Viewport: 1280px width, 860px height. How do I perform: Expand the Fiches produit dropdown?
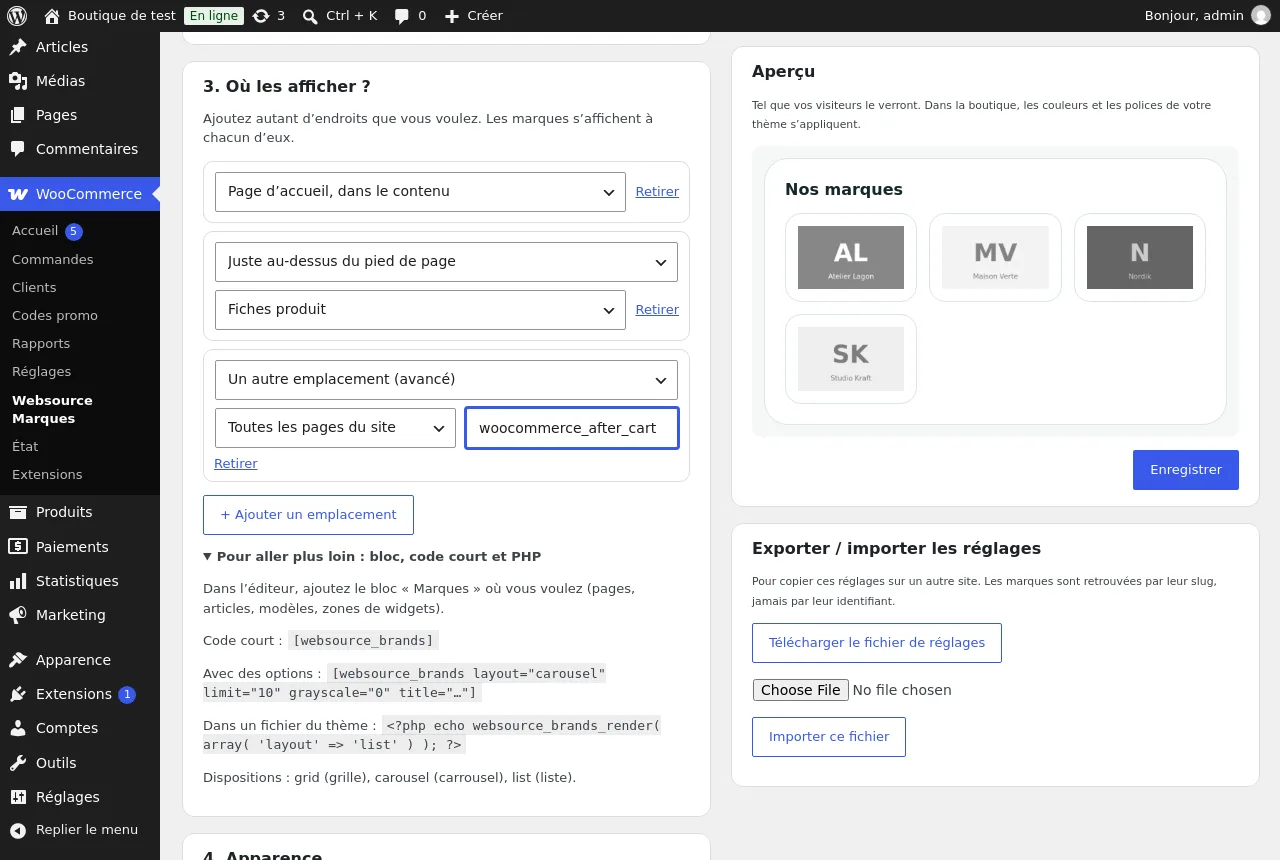click(x=420, y=310)
